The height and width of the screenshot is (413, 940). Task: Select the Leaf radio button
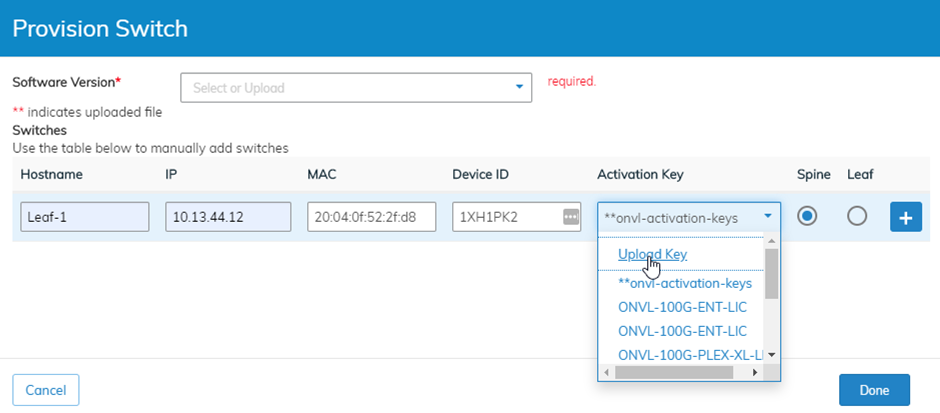(857, 216)
